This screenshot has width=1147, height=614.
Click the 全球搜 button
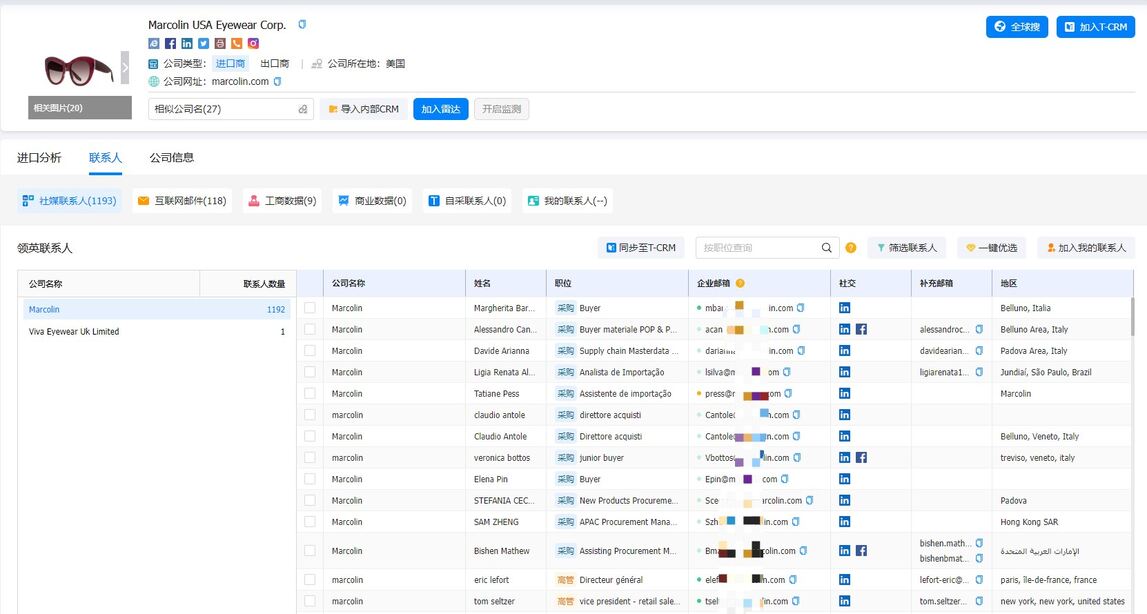[1017, 26]
